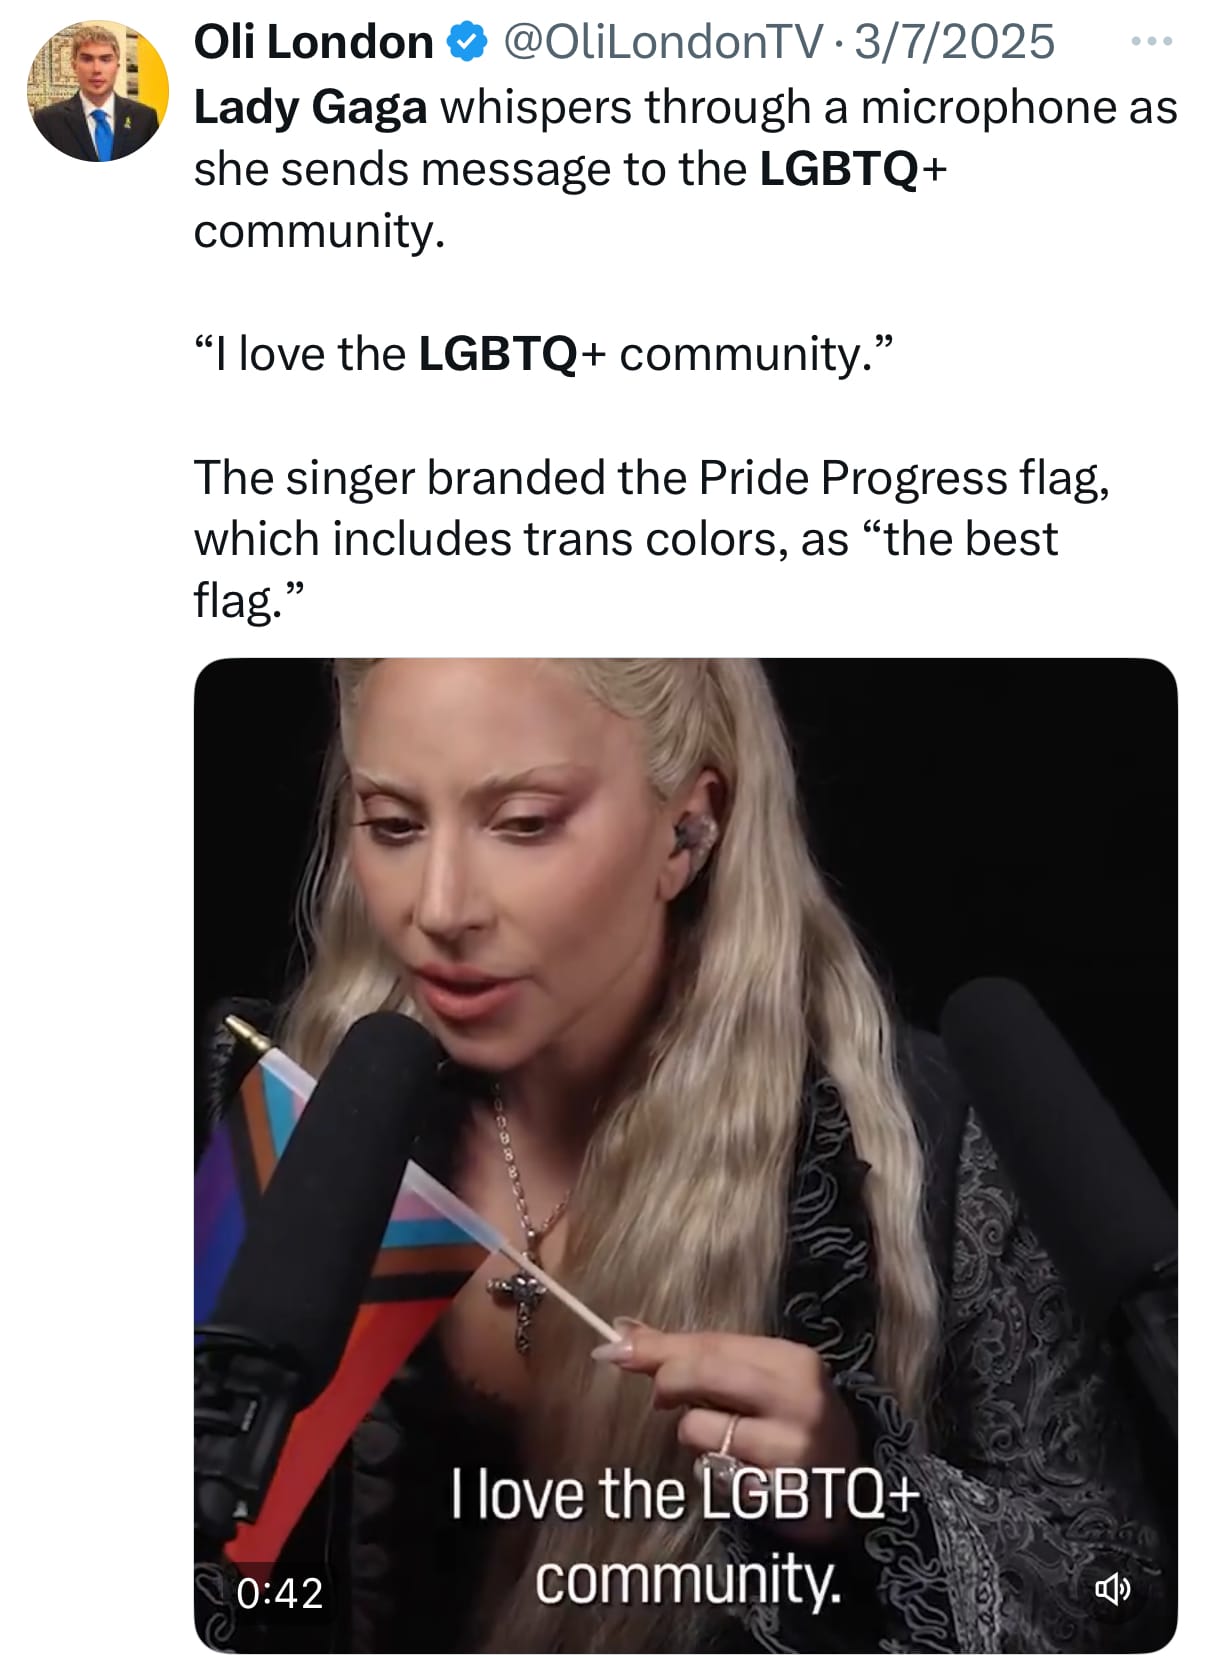Image resolution: width=1206 pixels, height=1659 pixels.
Task: Select the bold Lady Gaga text
Action: click(x=310, y=108)
